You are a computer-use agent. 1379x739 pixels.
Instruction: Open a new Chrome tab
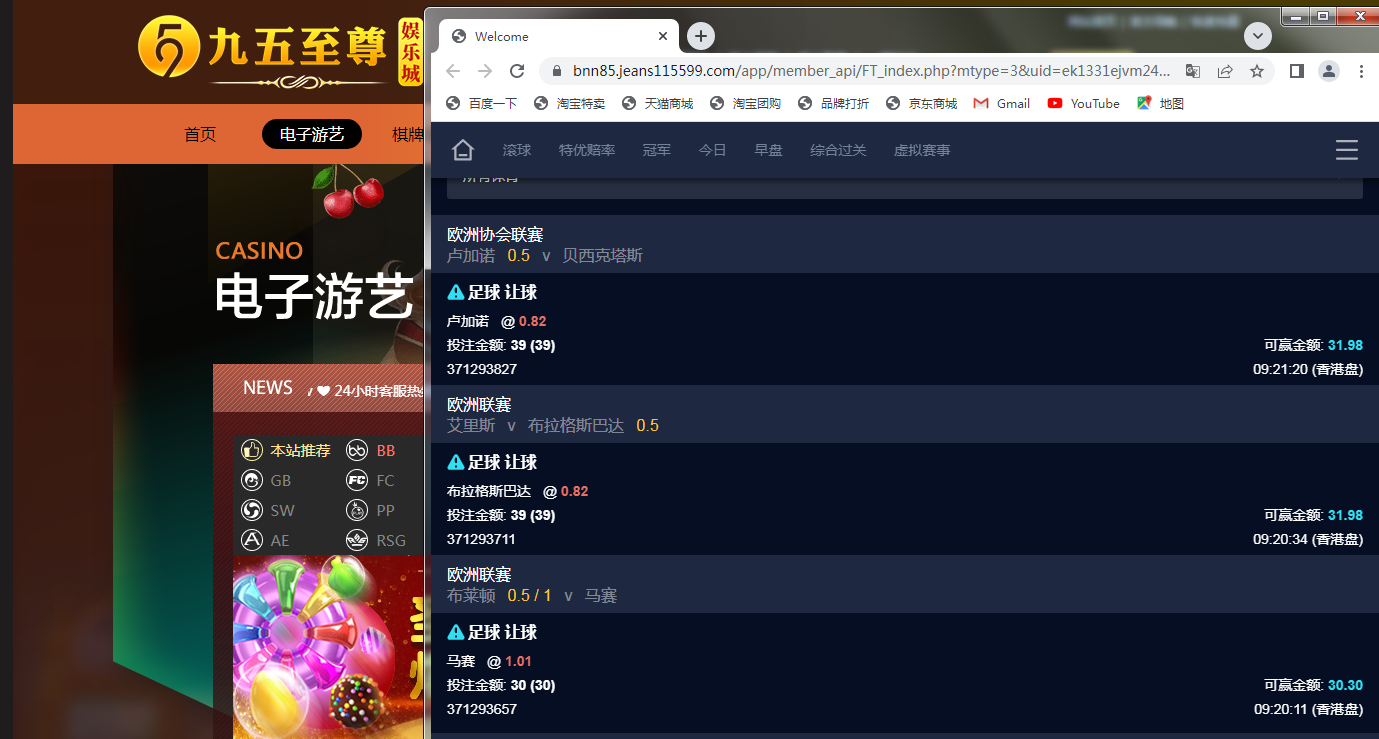(x=701, y=36)
